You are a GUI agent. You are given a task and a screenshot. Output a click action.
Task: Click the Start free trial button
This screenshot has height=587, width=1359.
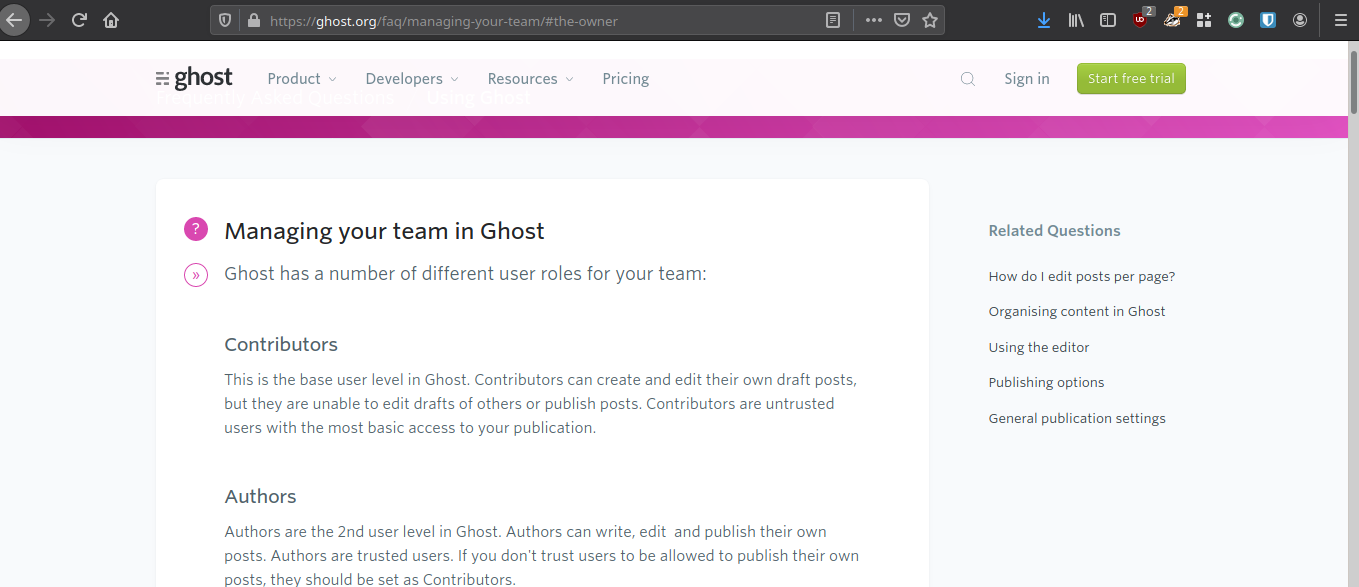point(1131,79)
